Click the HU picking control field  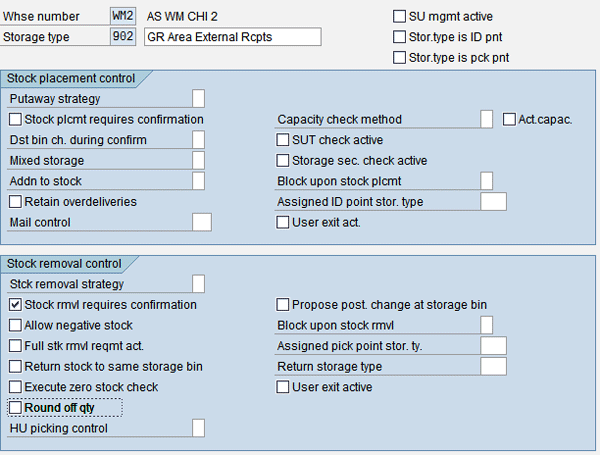198,428
